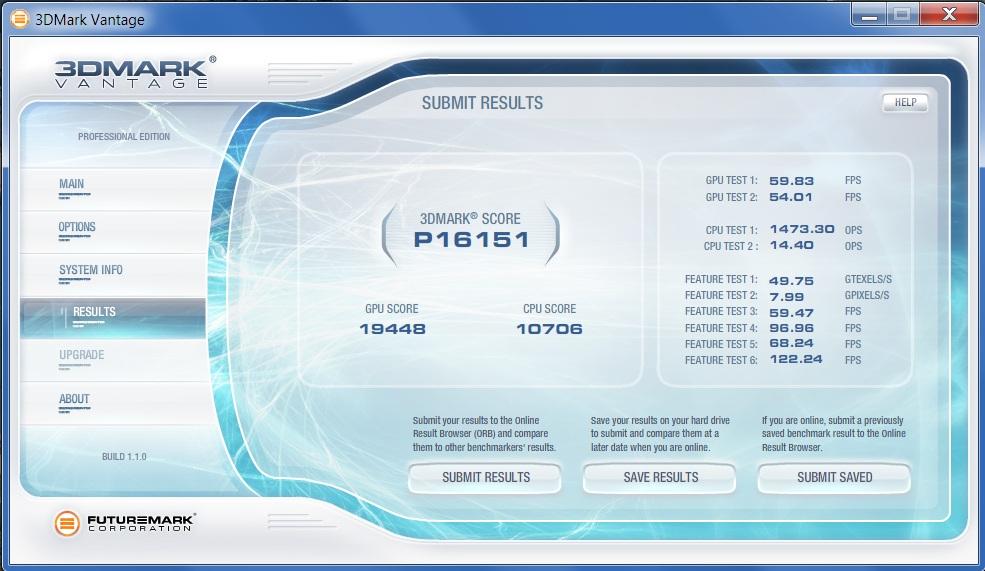Image resolution: width=985 pixels, height=571 pixels.
Task: Select the Results section
Action: click(113, 318)
